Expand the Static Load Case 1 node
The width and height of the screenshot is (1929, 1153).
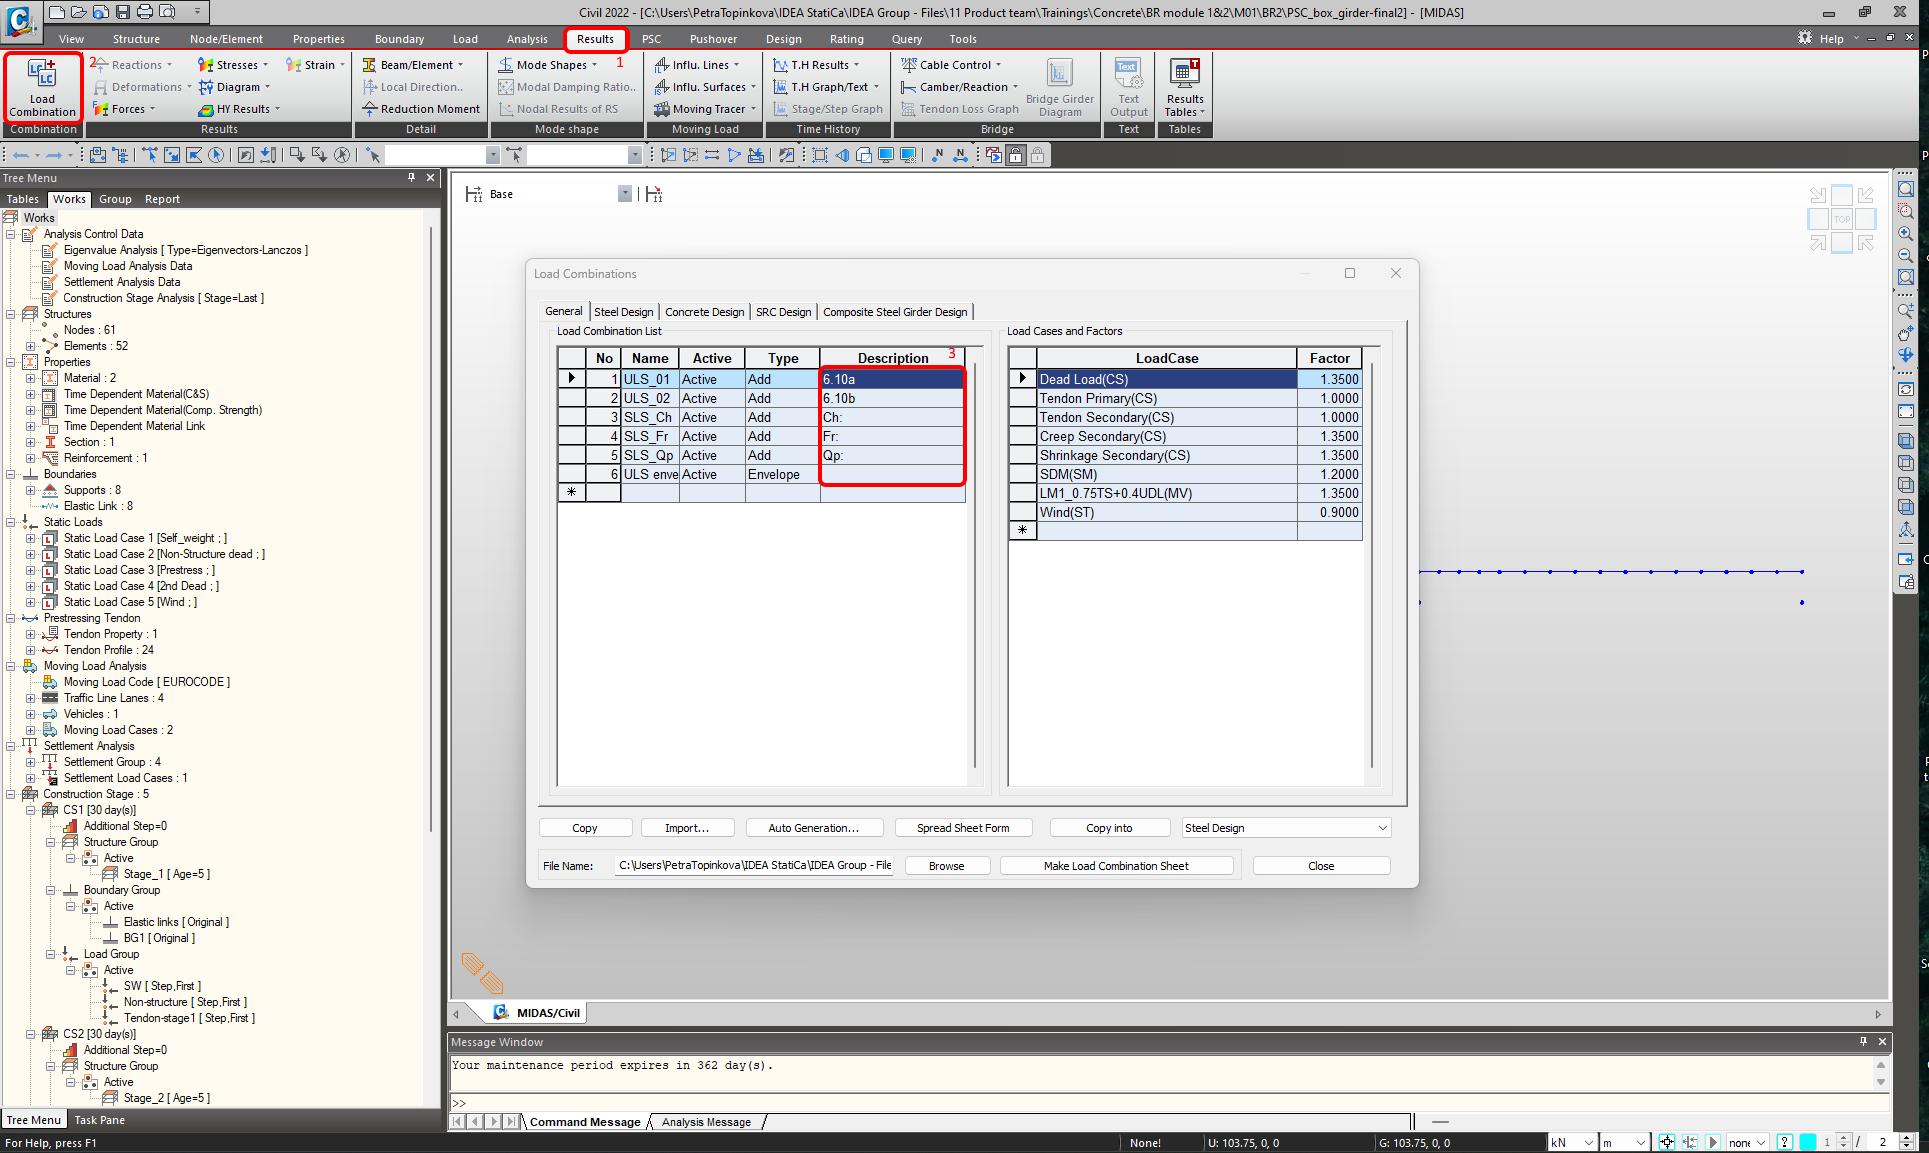click(x=30, y=538)
